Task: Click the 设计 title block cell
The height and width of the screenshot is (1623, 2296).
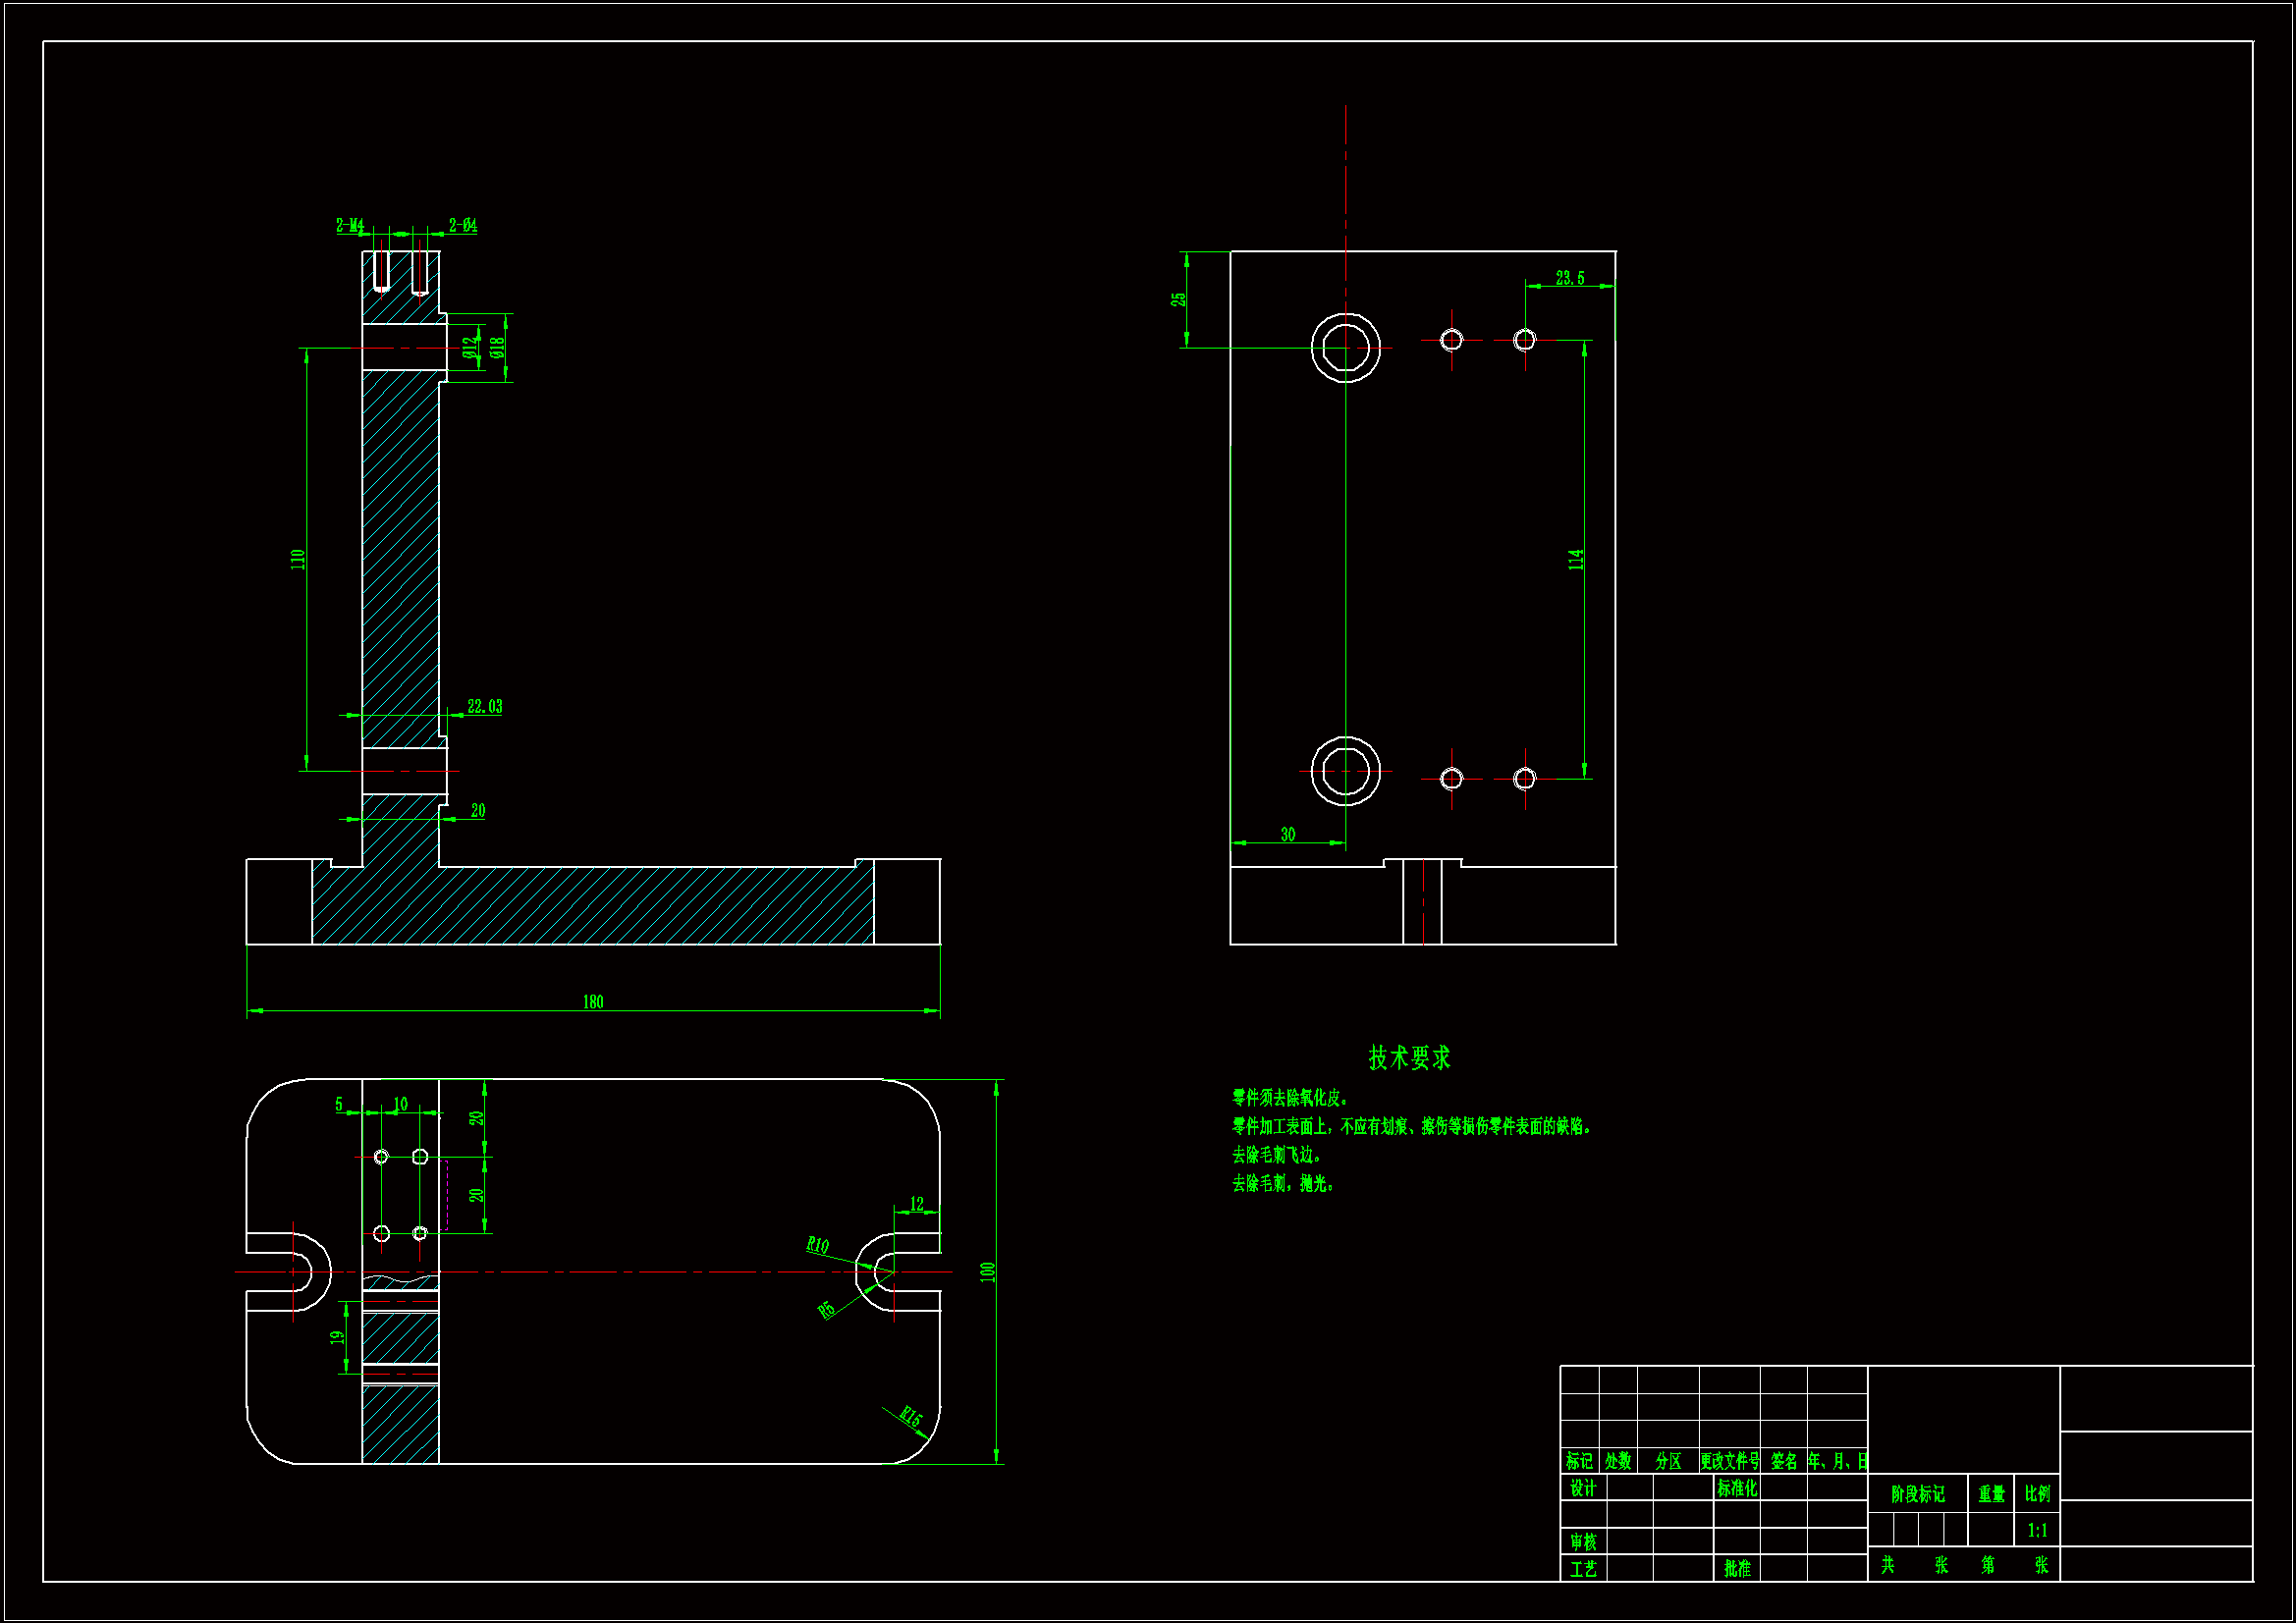Action: coord(1583,1488)
